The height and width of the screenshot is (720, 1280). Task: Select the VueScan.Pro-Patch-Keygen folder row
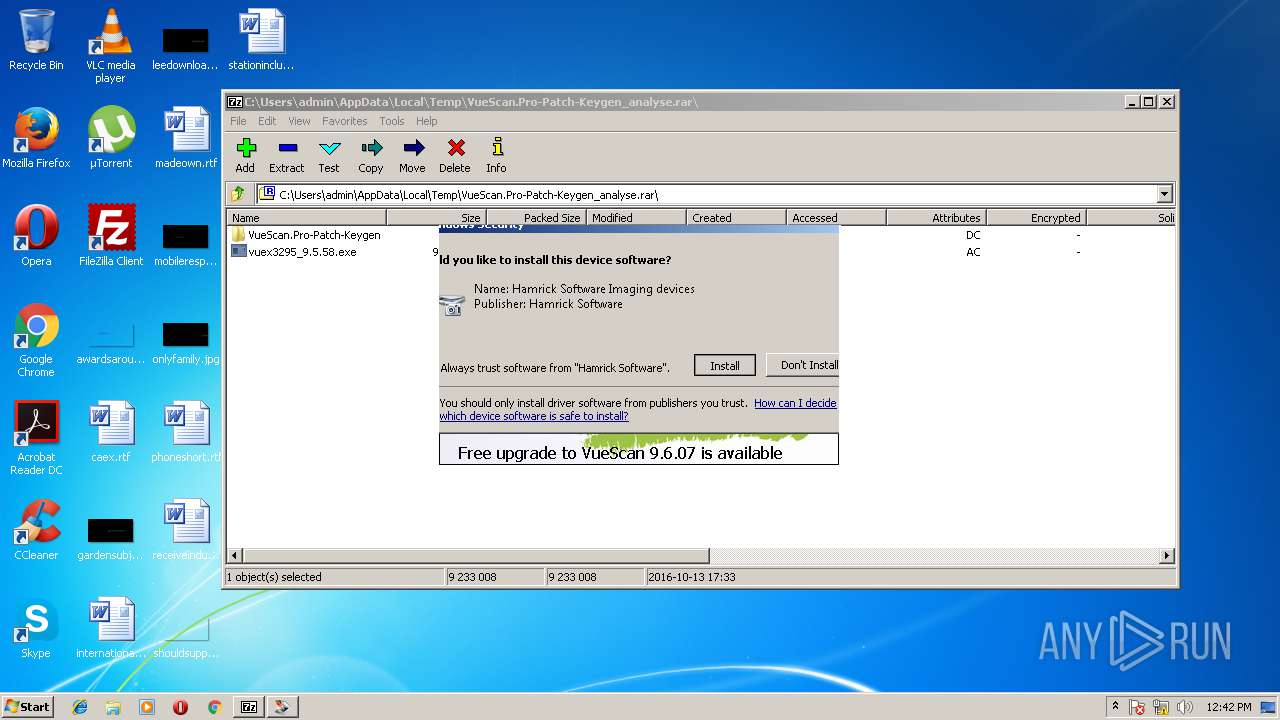pos(314,235)
